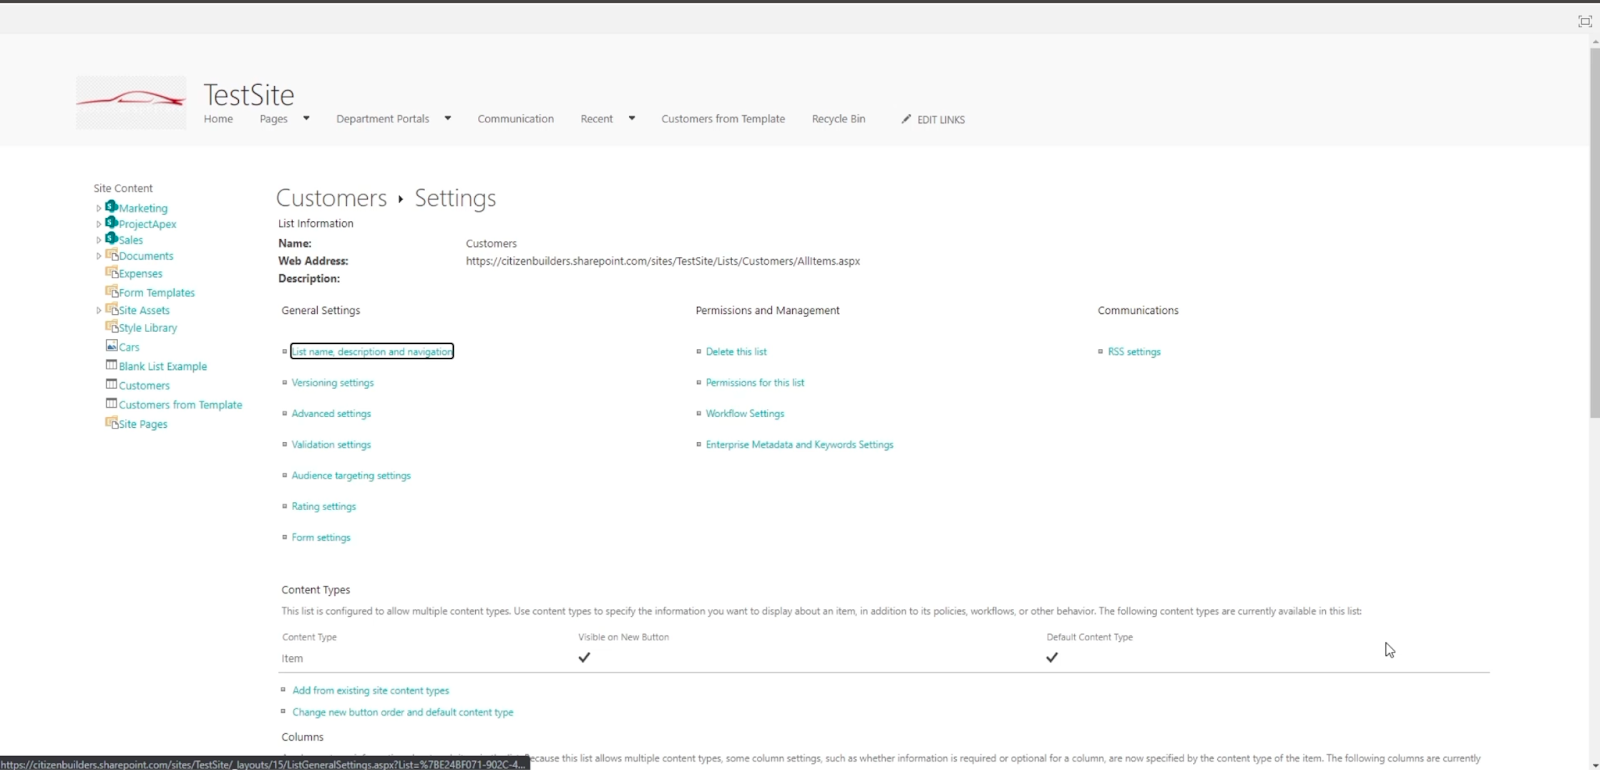Click the pencil icon beside EDIT LINKS
Screen dimensions: 1600x770
906,119
